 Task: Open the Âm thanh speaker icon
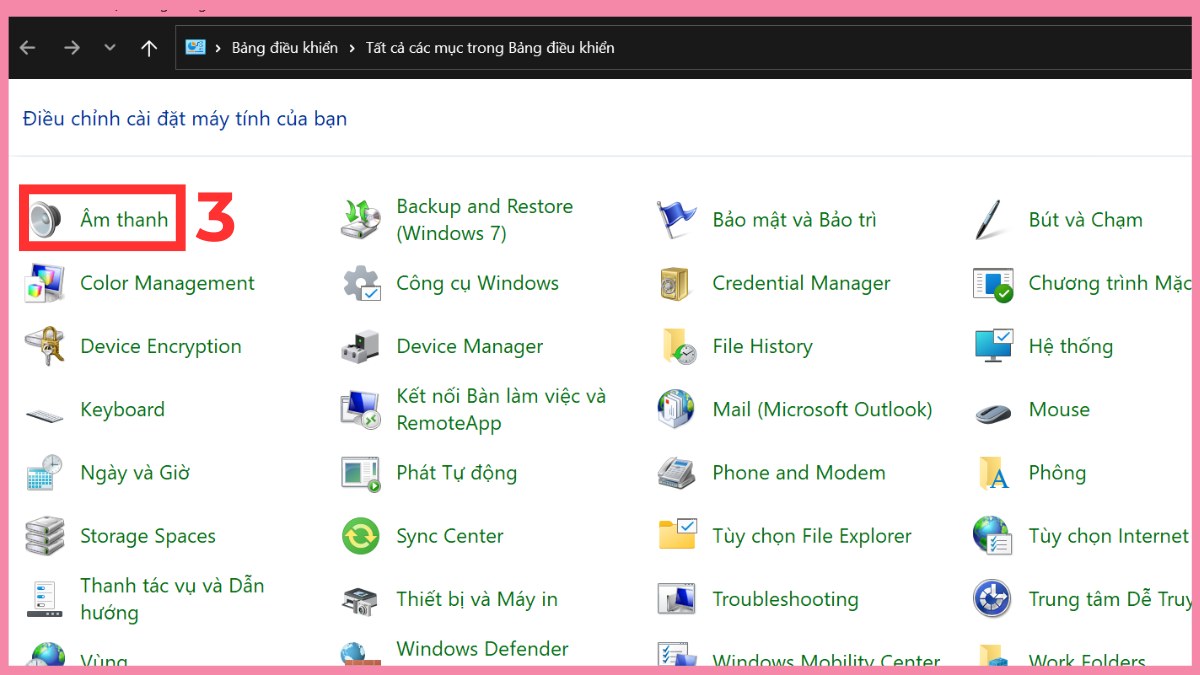tap(46, 219)
